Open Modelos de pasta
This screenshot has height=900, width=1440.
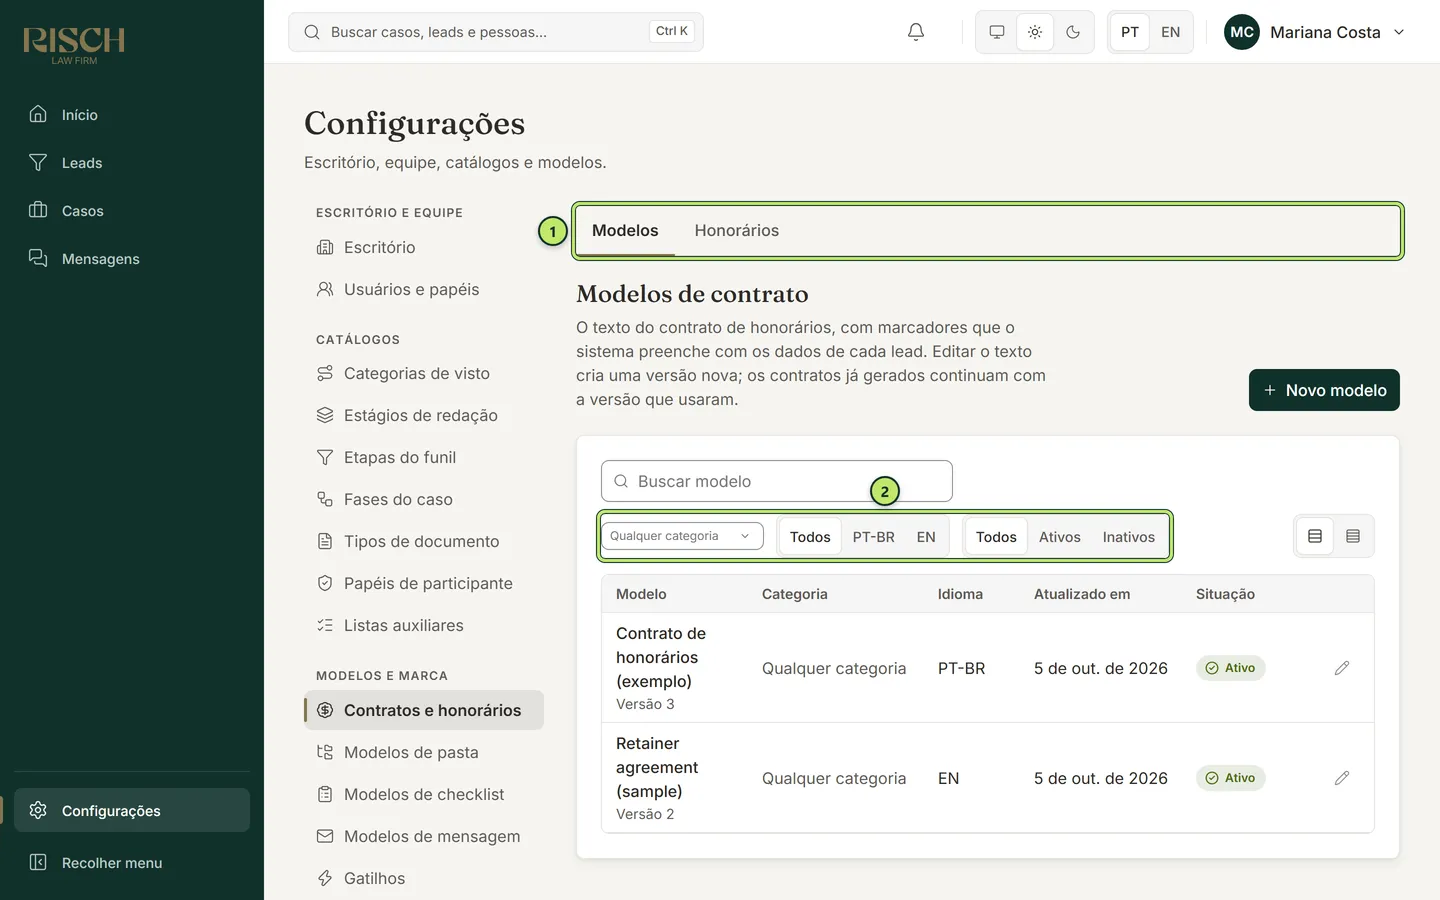tap(424, 752)
